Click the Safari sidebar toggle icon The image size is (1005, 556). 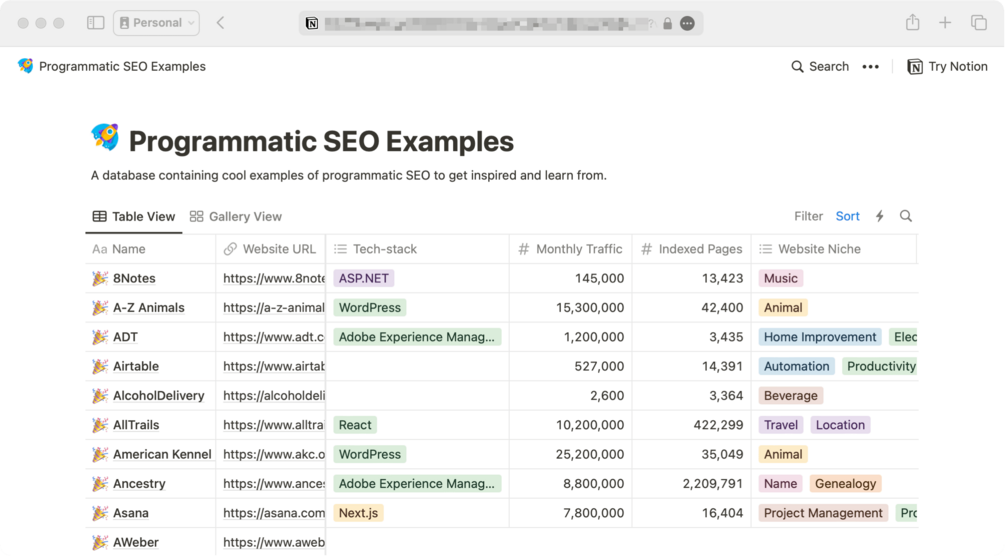click(96, 23)
